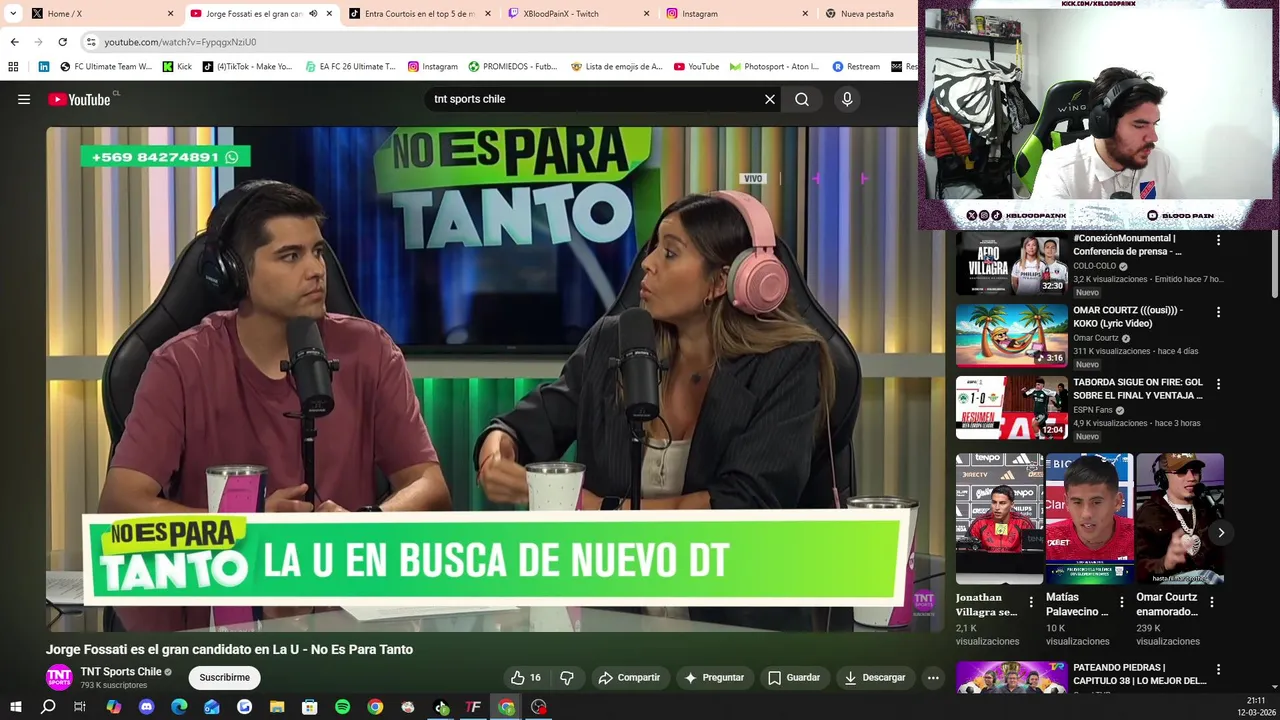This screenshot has height=720, width=1280.
Task: Open the Restream bookmark
Action: [x=856, y=67]
